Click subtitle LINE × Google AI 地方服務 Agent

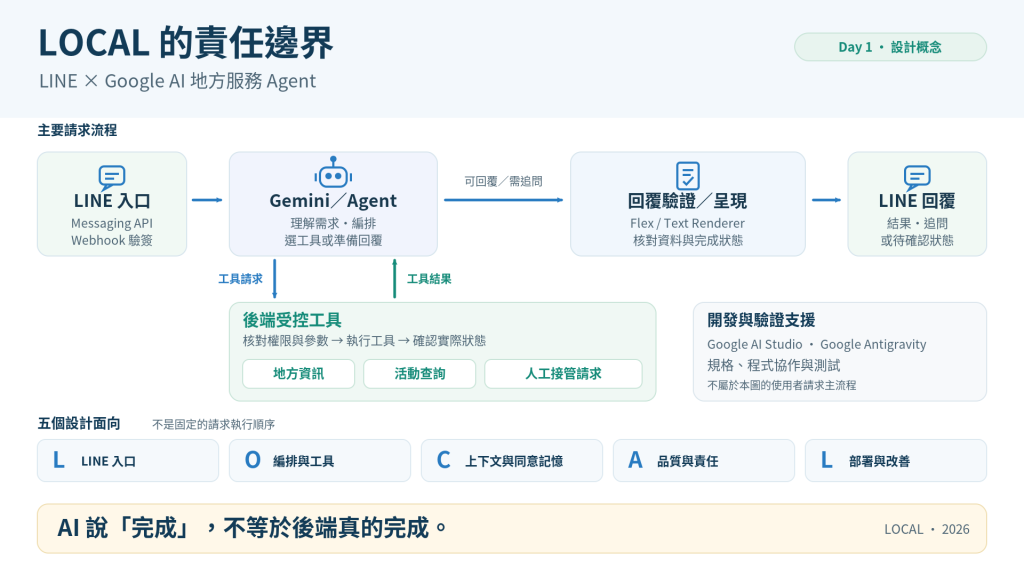(178, 81)
